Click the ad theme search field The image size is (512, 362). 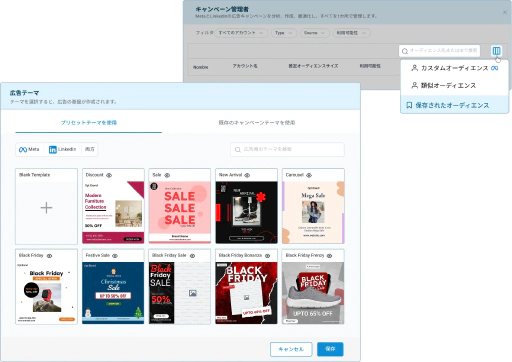[x=287, y=149]
